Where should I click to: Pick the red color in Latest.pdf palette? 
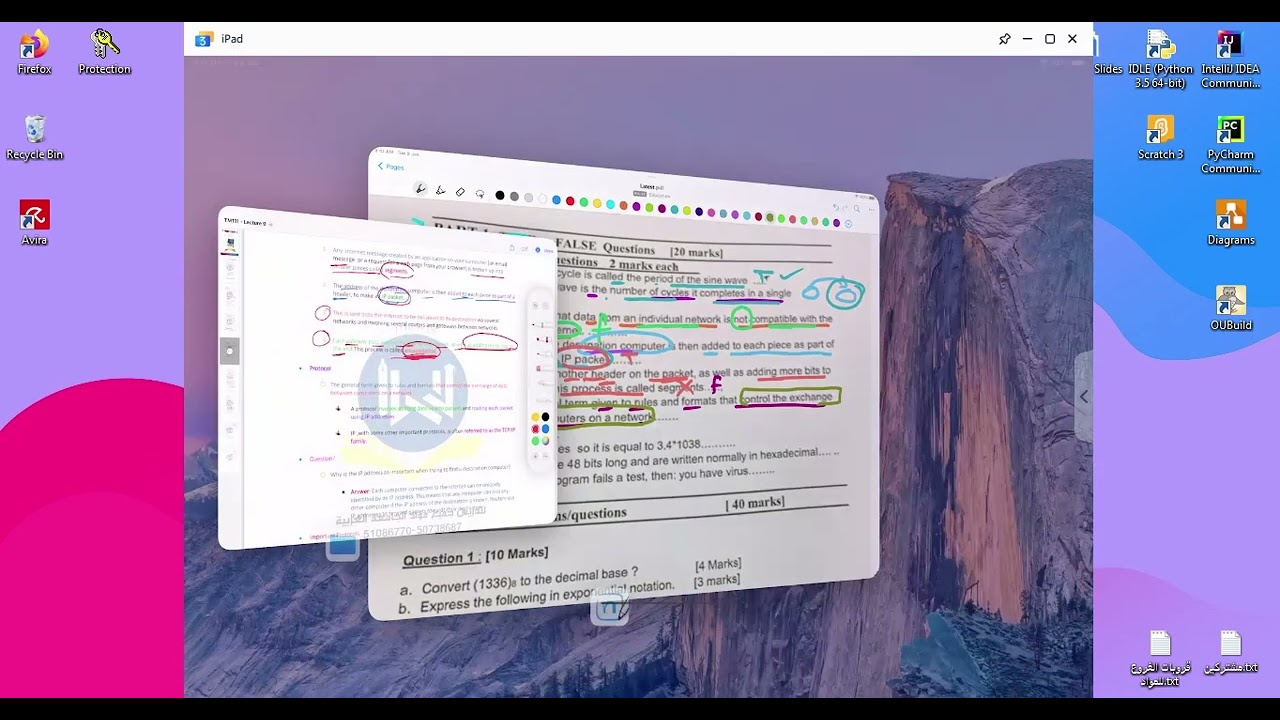[570, 201]
